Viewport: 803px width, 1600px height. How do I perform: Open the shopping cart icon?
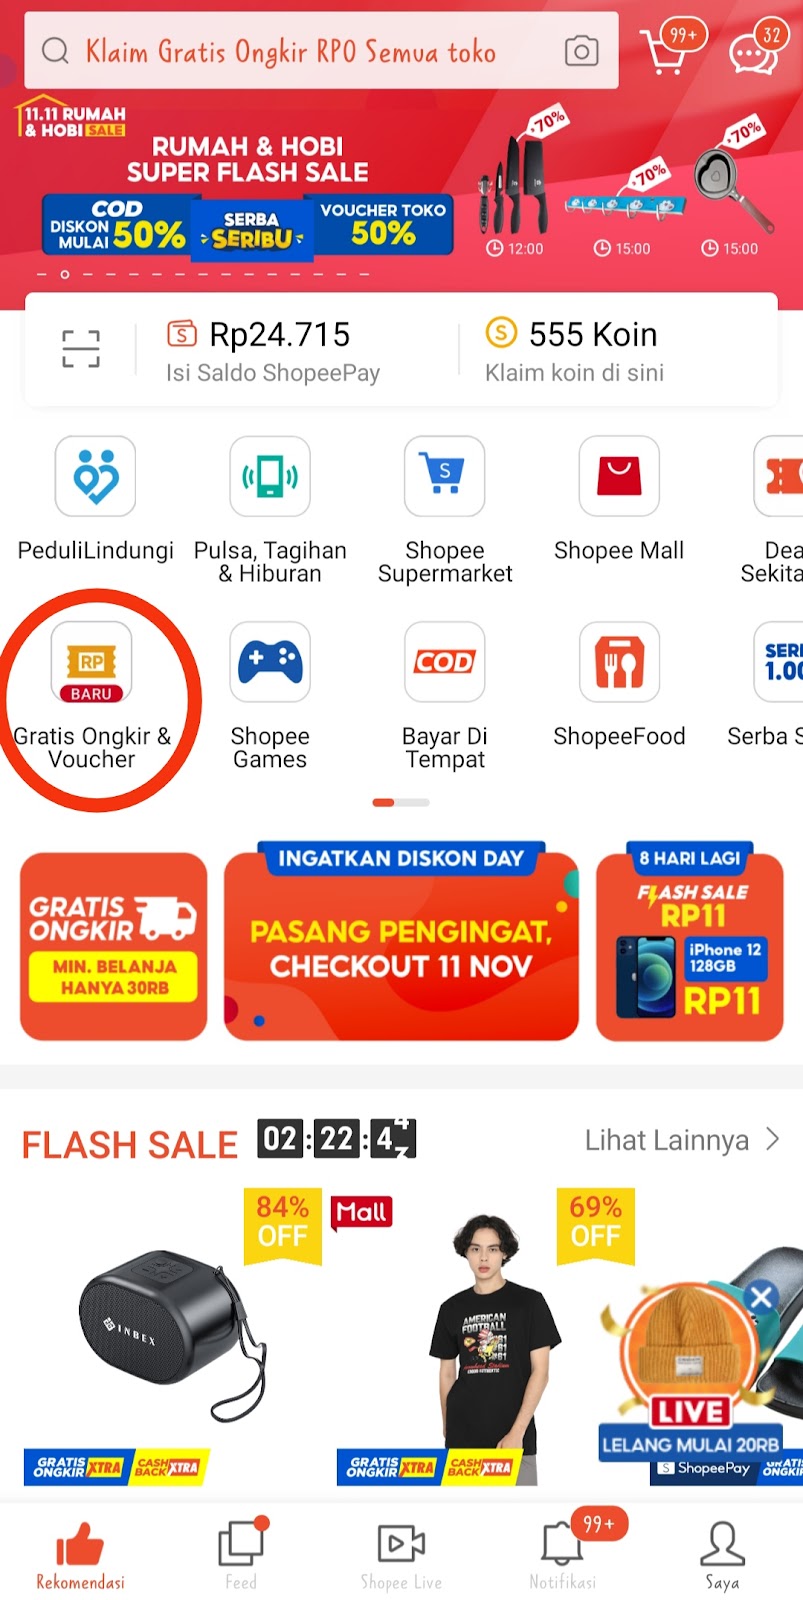click(663, 52)
